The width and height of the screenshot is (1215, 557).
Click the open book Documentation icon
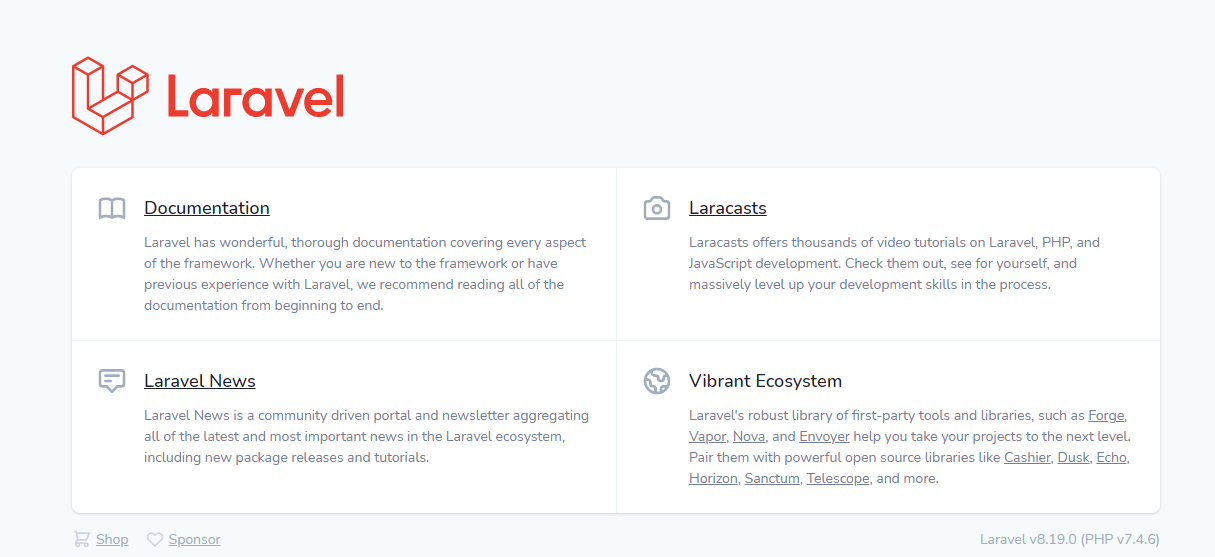tap(112, 209)
